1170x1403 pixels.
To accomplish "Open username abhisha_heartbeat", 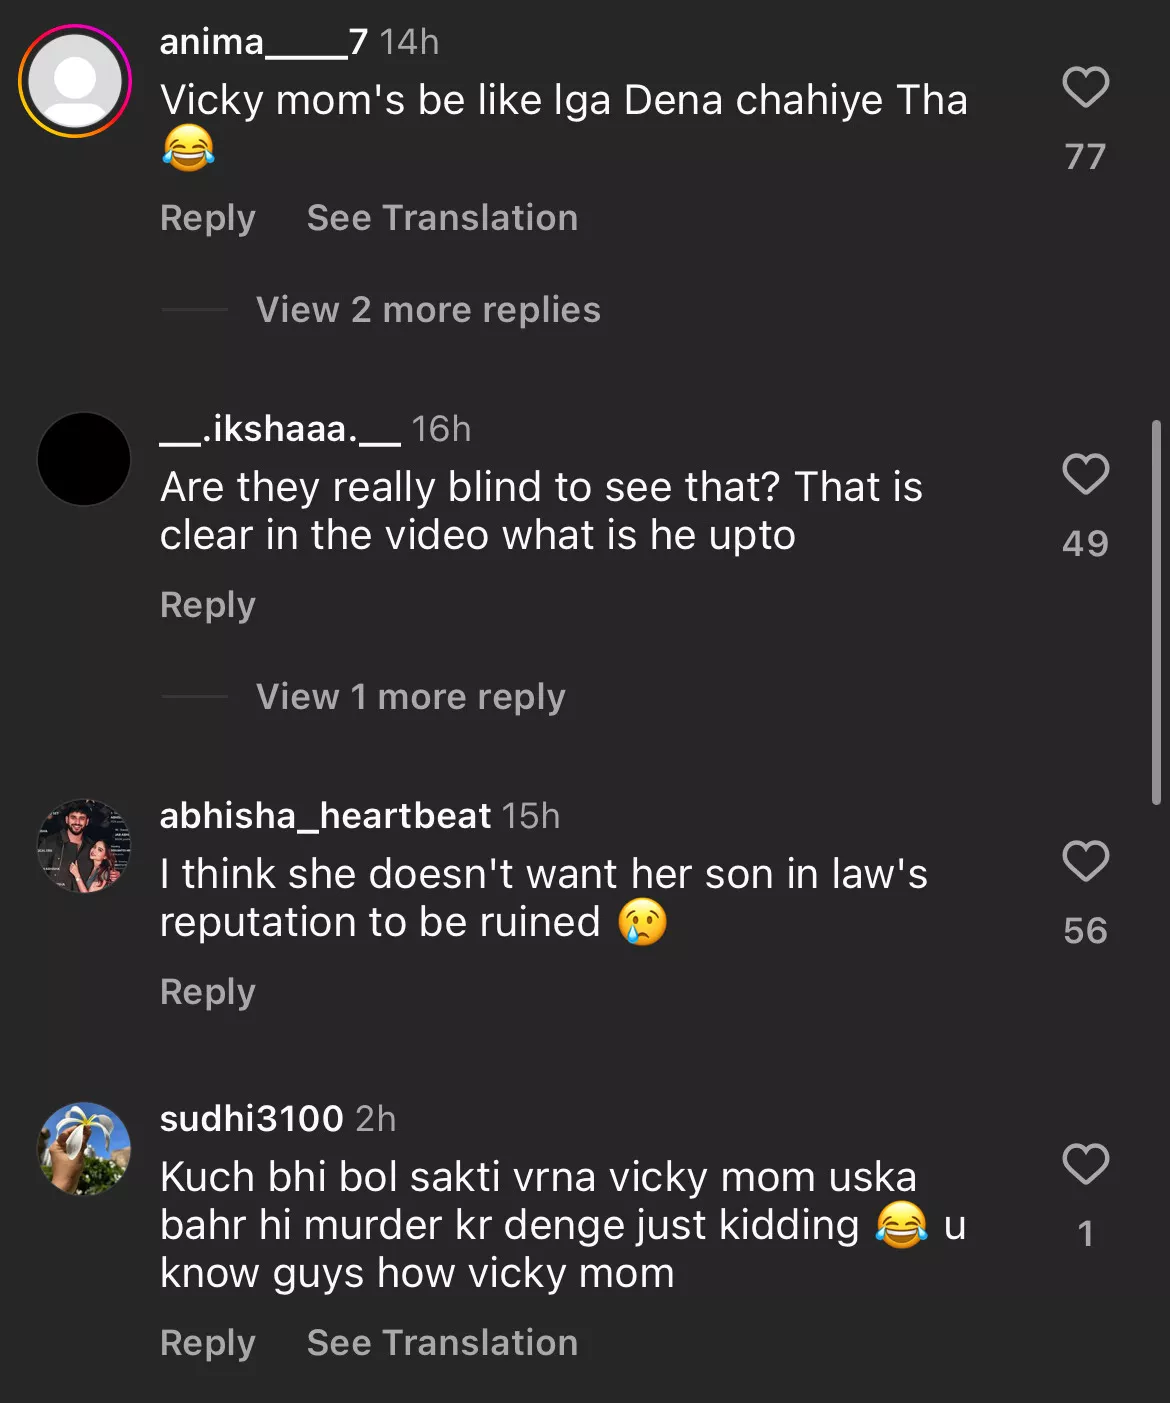I will point(325,816).
